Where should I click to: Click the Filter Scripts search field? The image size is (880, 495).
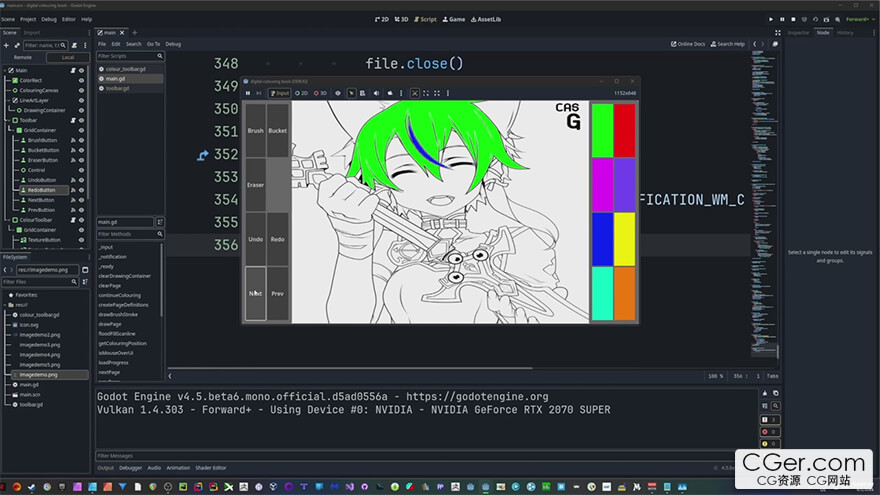pyautogui.click(x=130, y=56)
